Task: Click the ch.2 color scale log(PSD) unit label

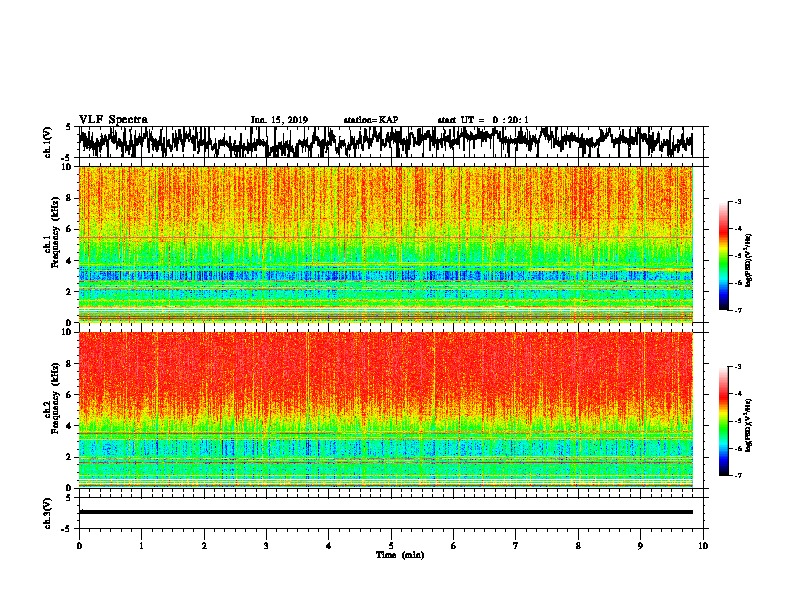Action: pos(749,425)
